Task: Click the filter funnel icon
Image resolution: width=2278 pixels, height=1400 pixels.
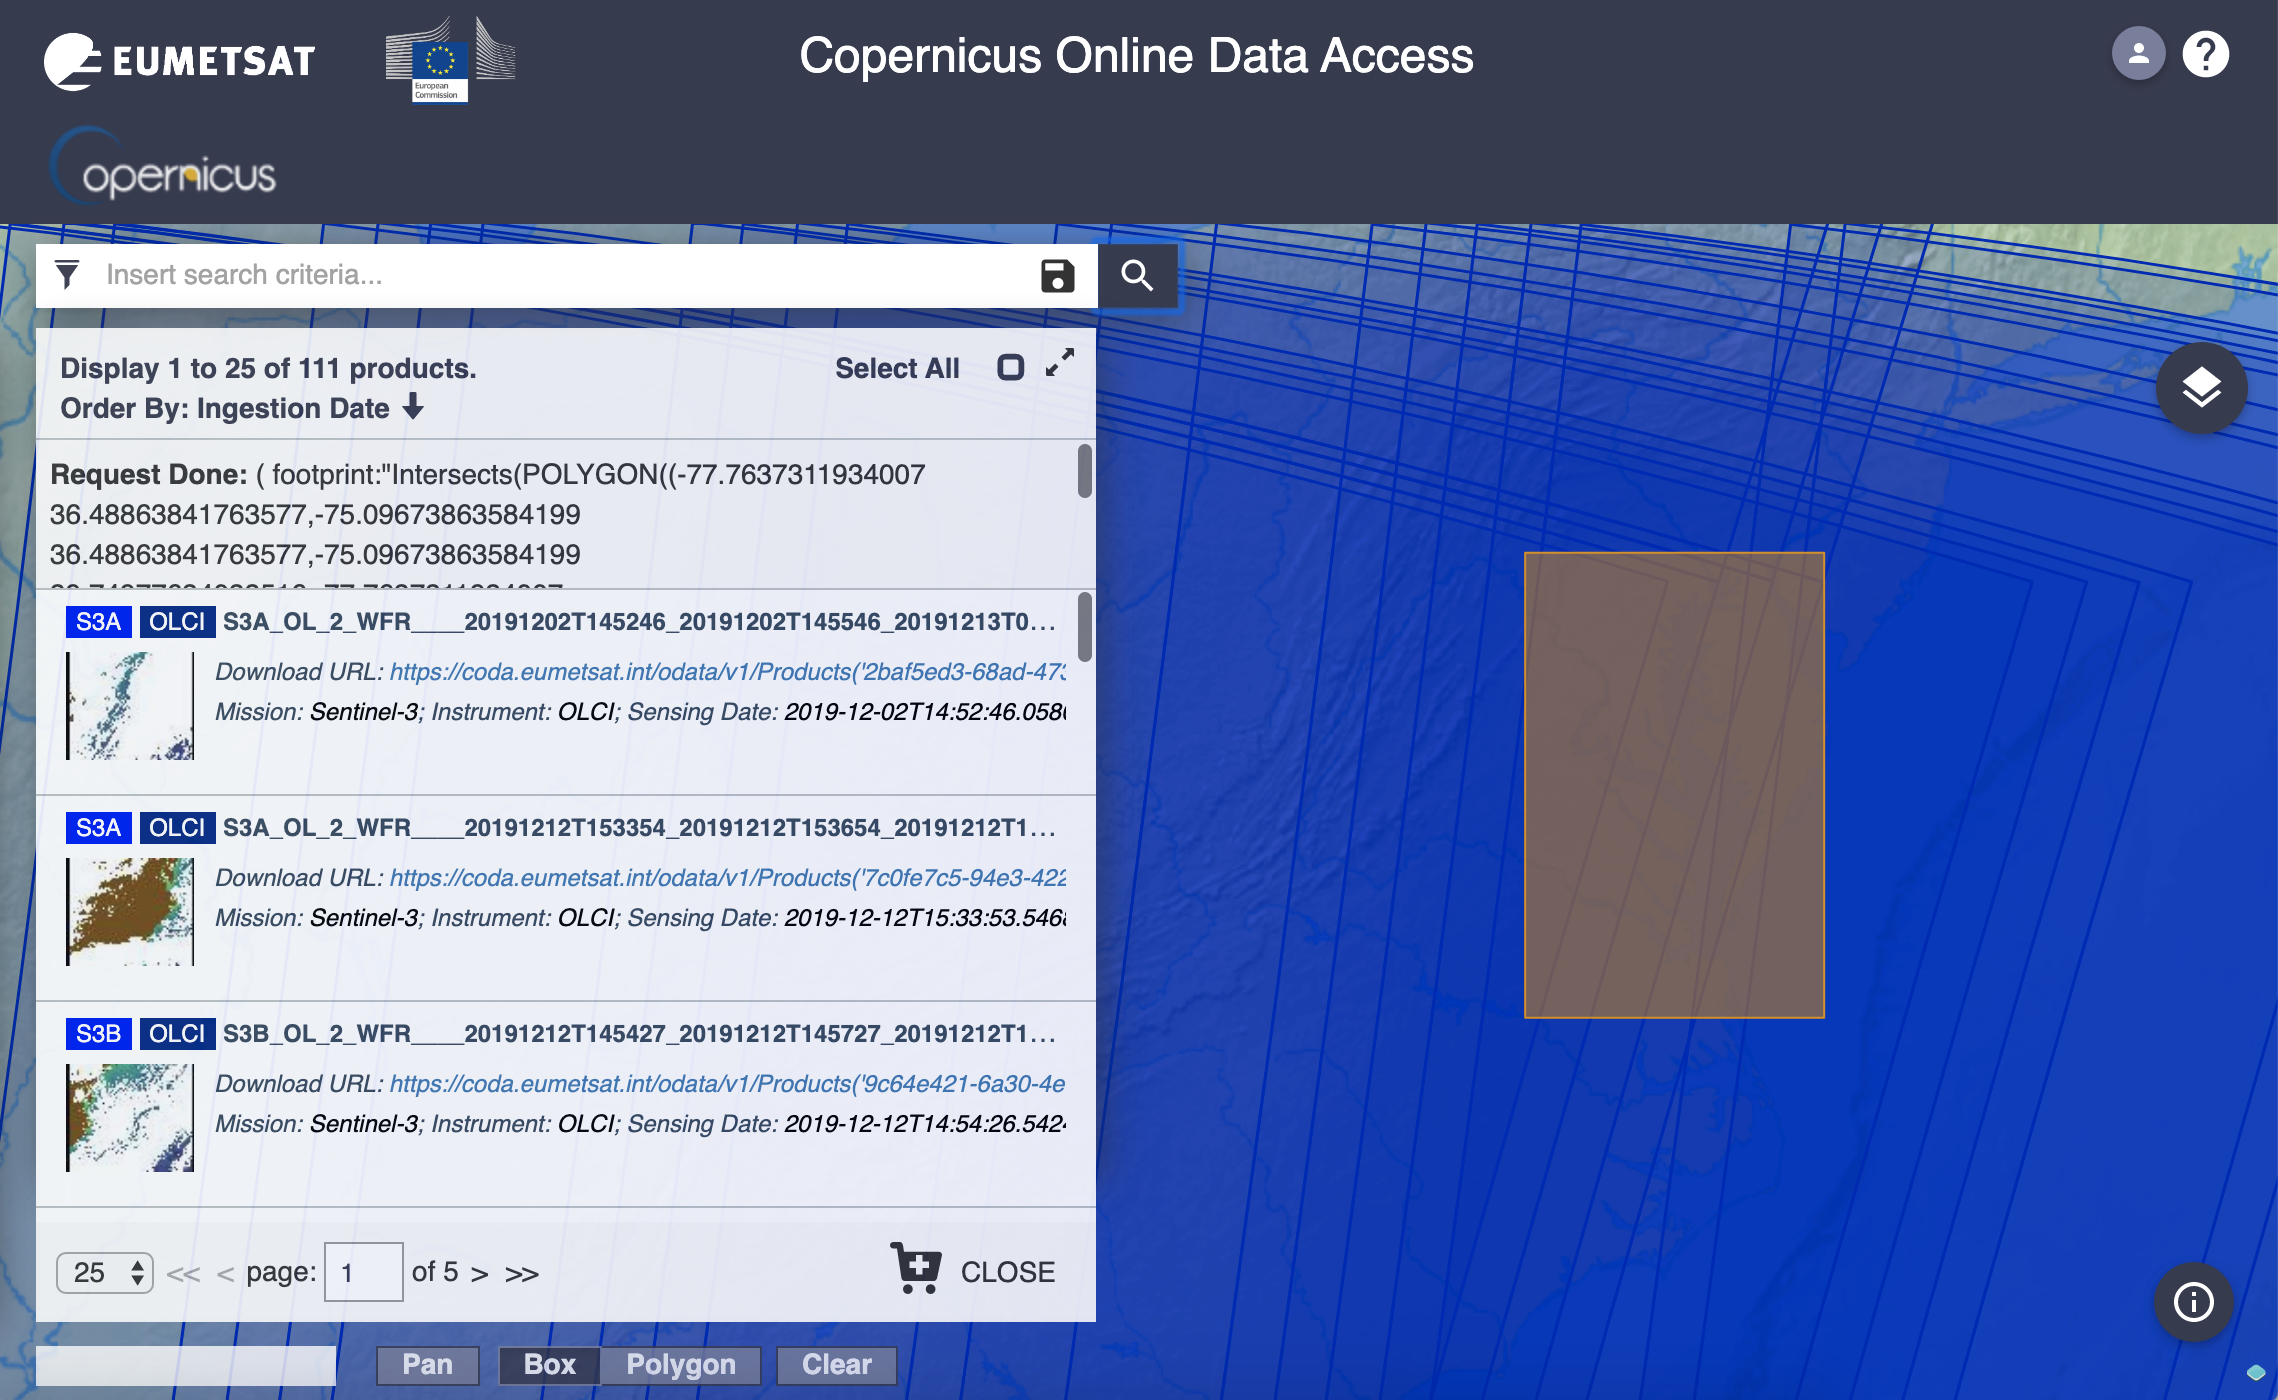Action: click(67, 274)
